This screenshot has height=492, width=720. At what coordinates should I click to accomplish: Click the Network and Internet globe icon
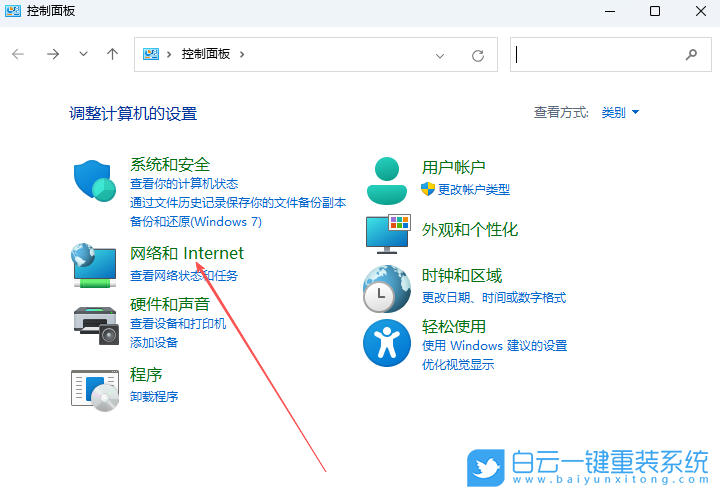pyautogui.click(x=95, y=266)
